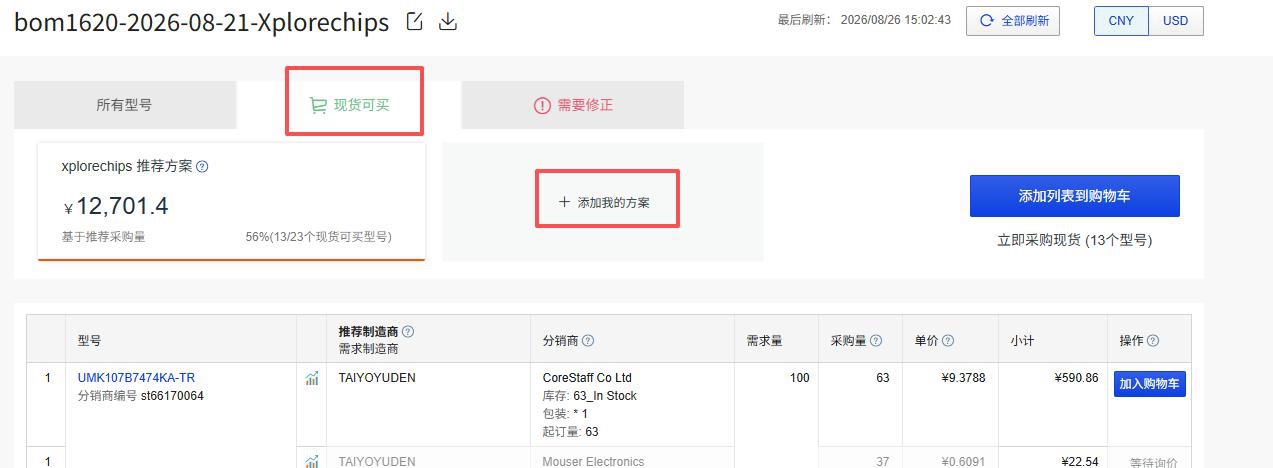Click 全部刷新 refresh button
Screen dimensions: 1273x468
[x=1013, y=21]
